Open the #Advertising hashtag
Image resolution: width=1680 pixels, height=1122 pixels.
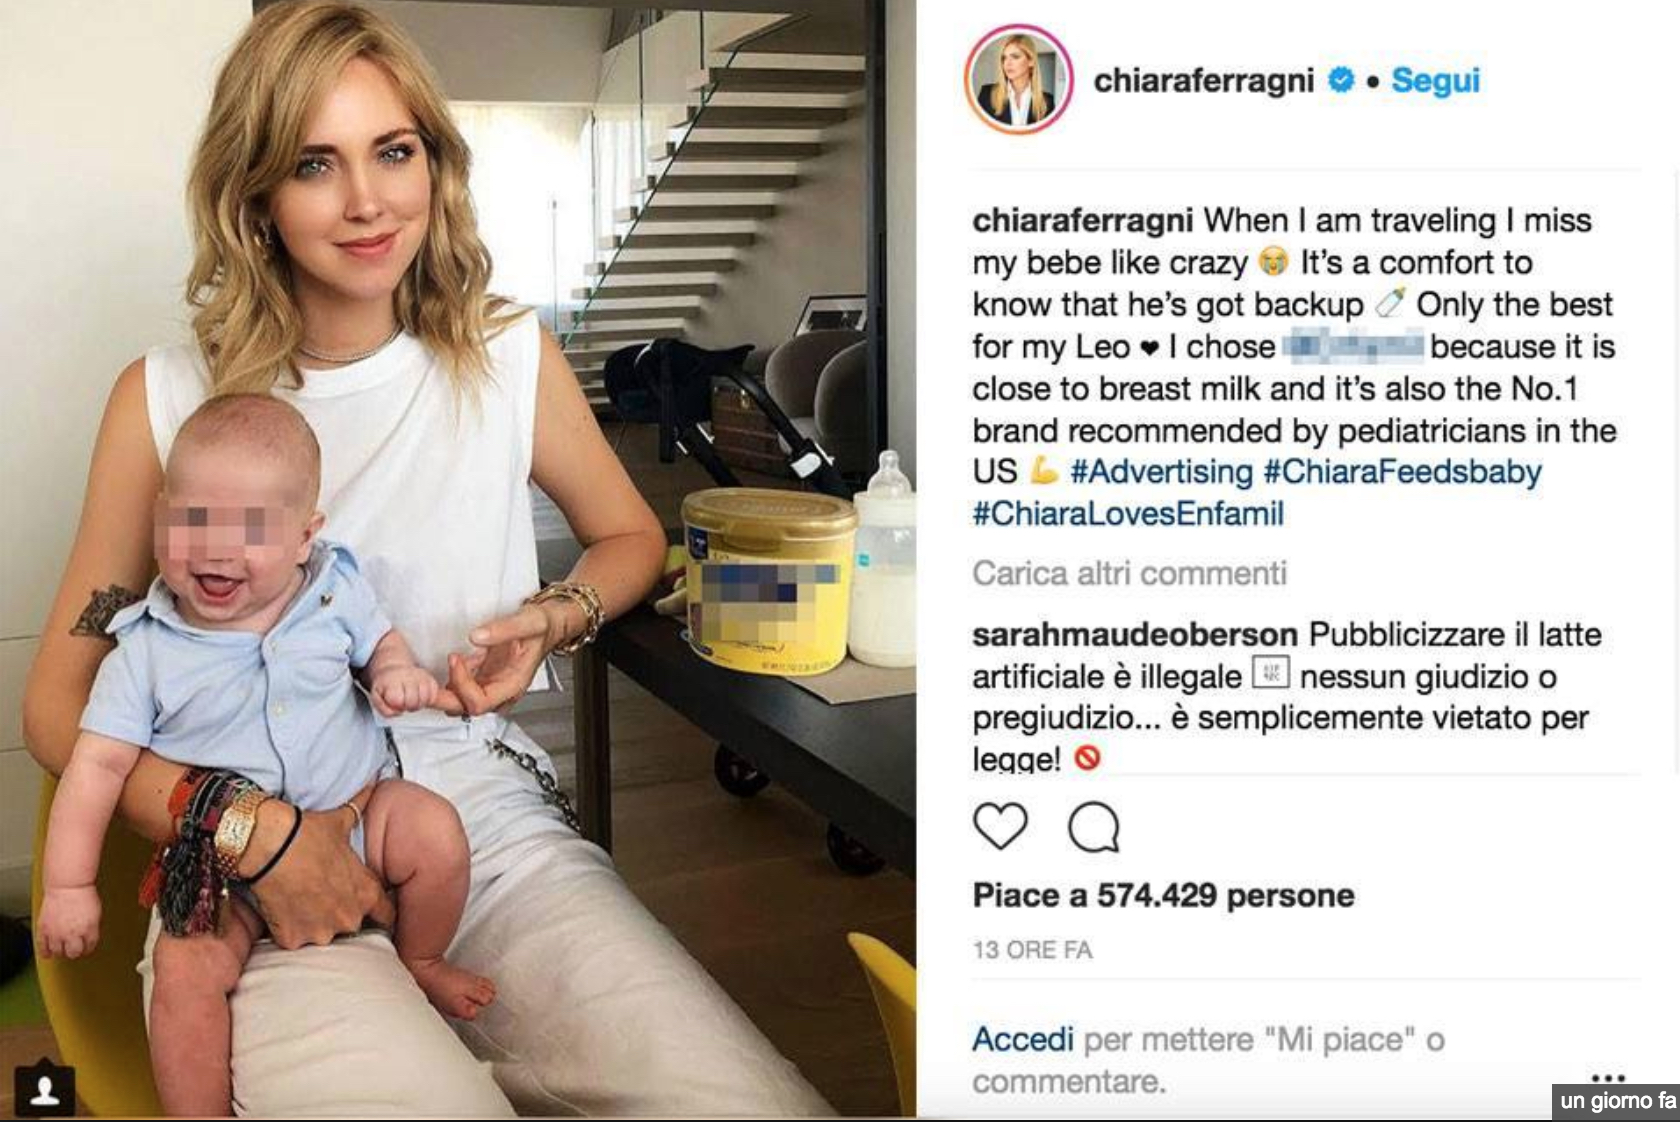pyautogui.click(x=1161, y=471)
